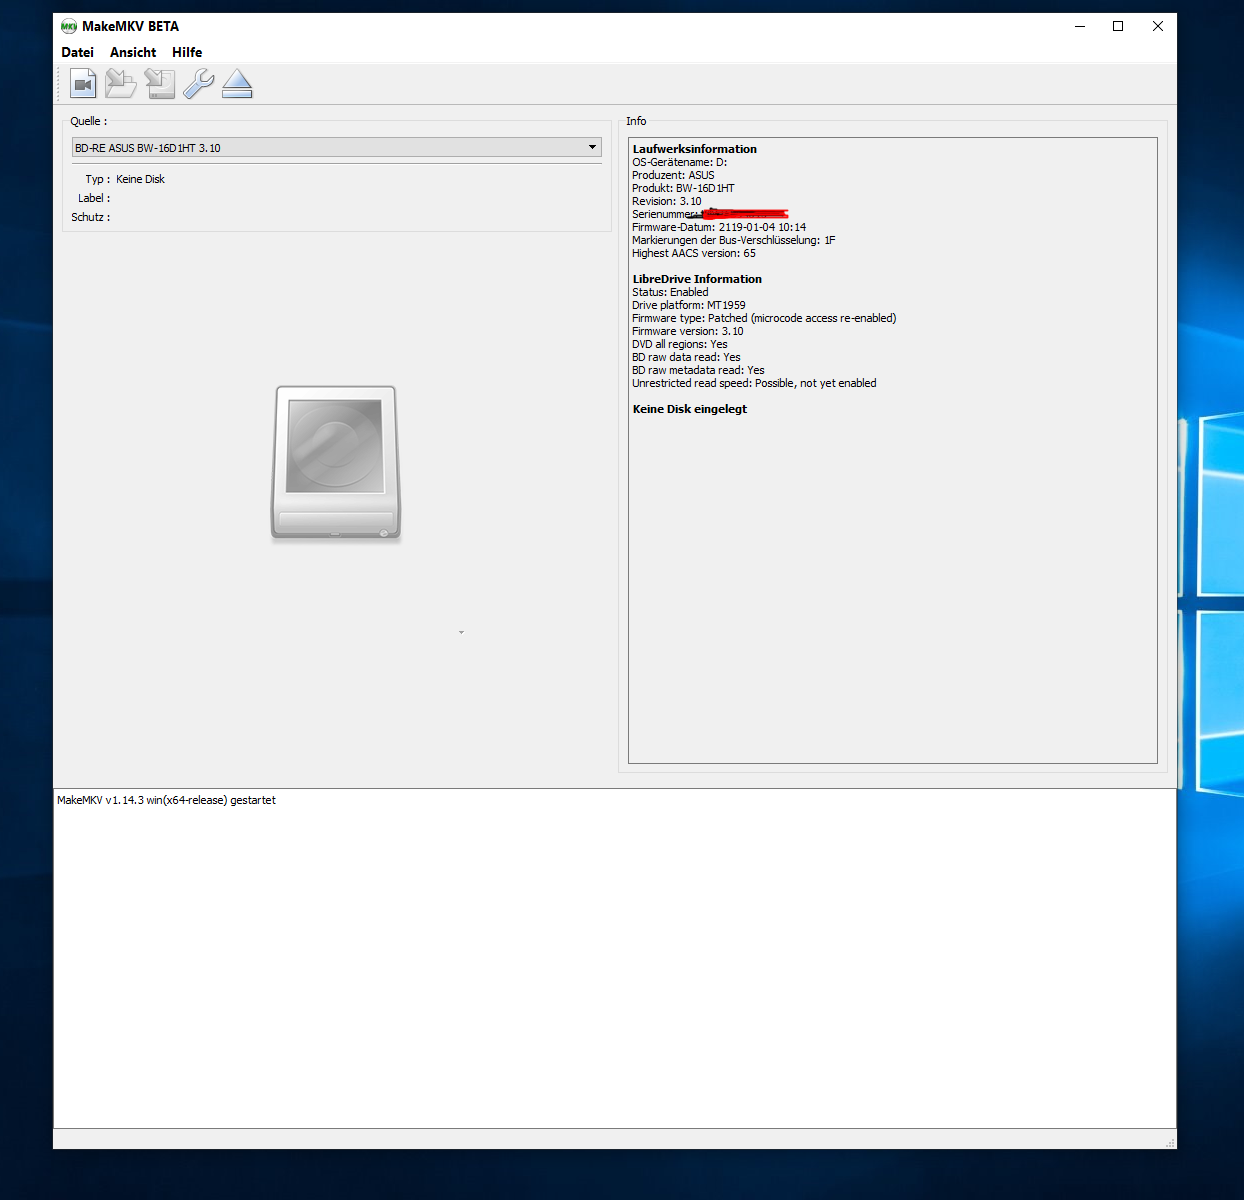This screenshot has width=1244, height=1200.
Task: Click the open video files camera icon
Action: [83, 84]
